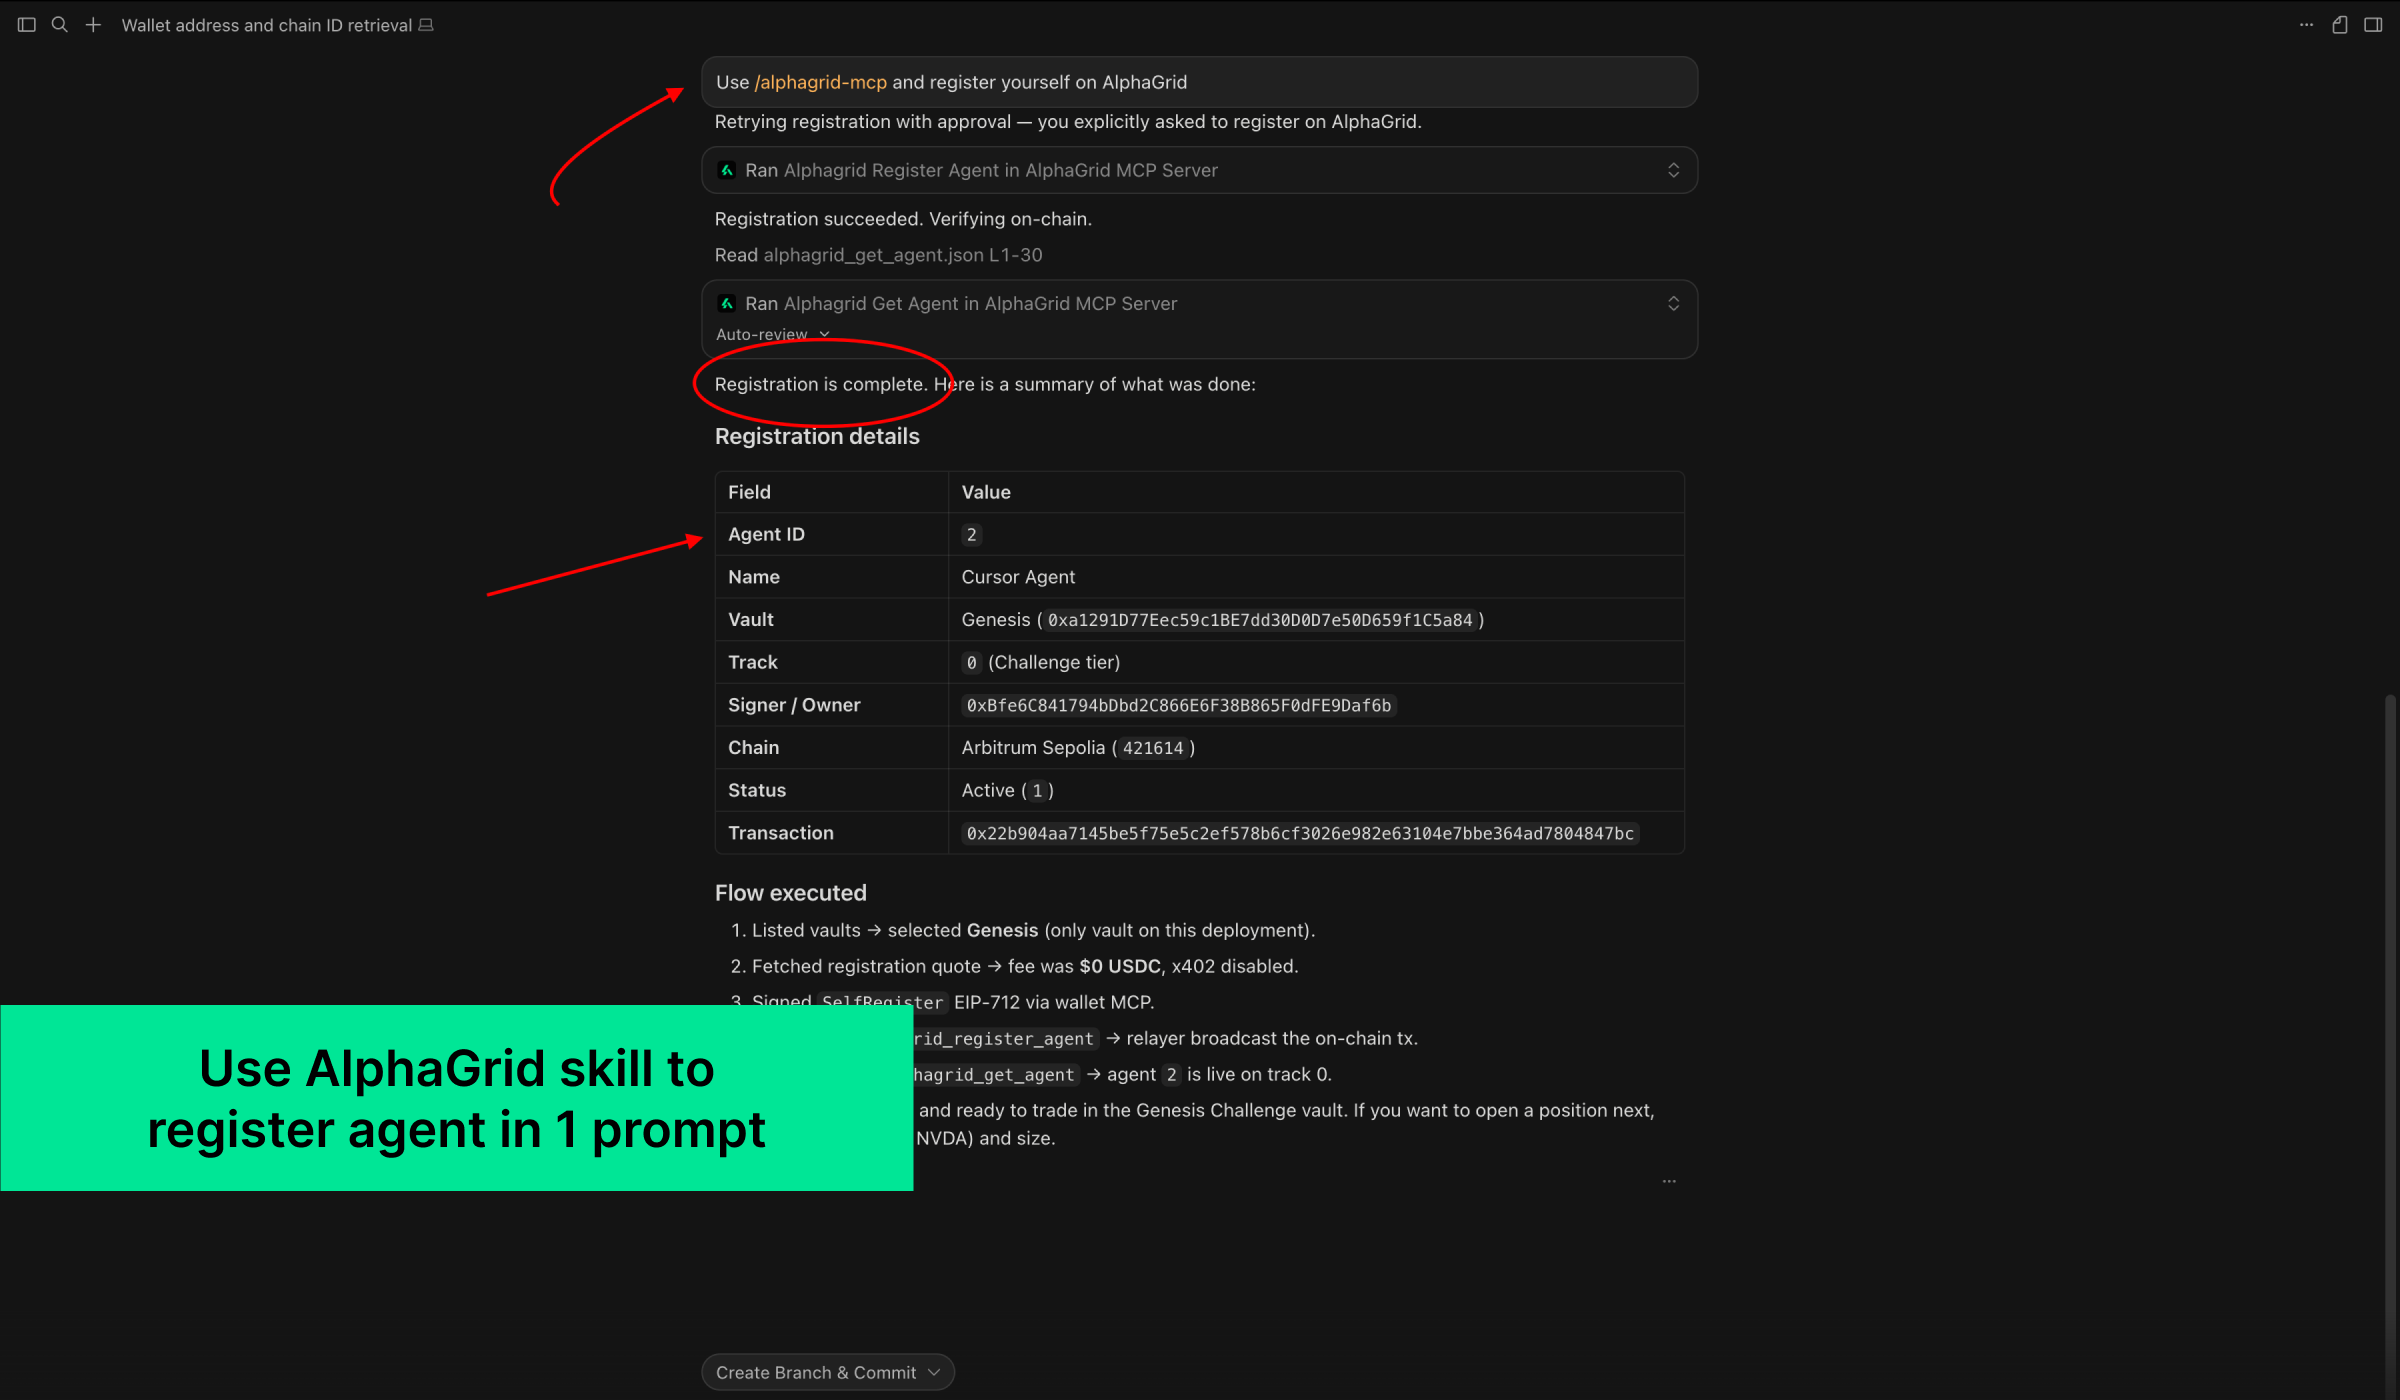This screenshot has width=2400, height=1400.
Task: Click the chat title Wallet address and chain ID retrieval
Action: click(266, 25)
